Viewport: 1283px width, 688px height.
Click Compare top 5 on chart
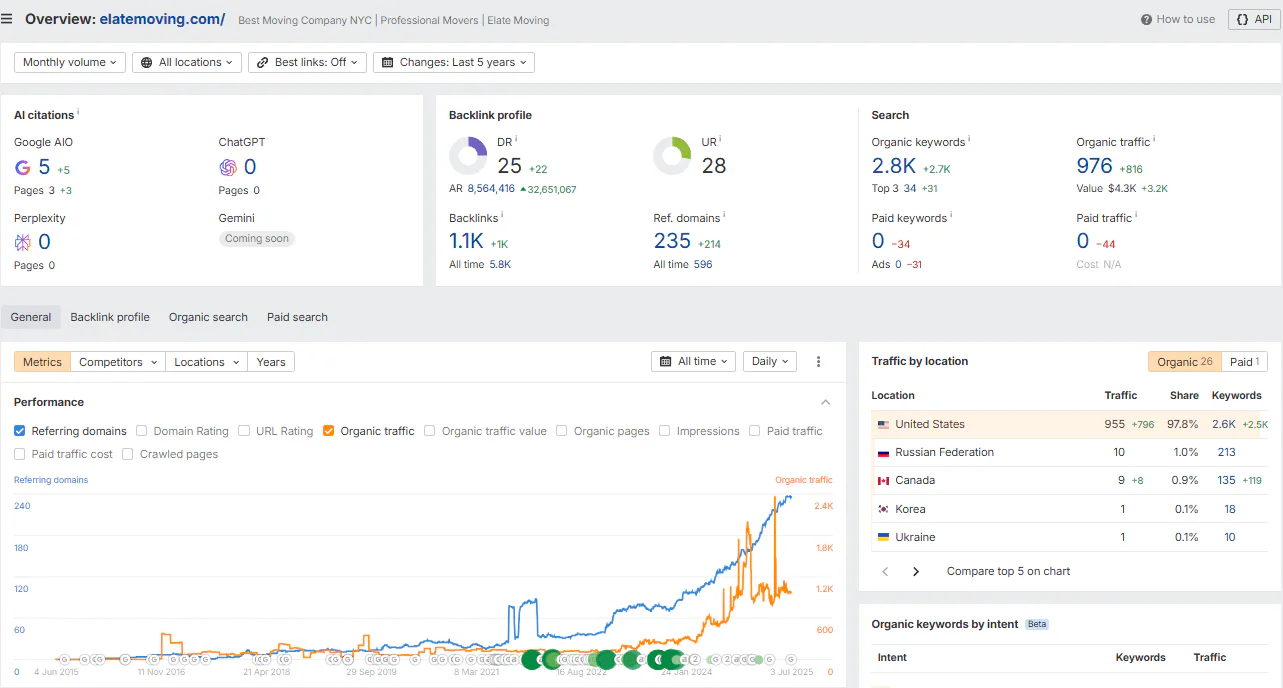(x=1008, y=572)
